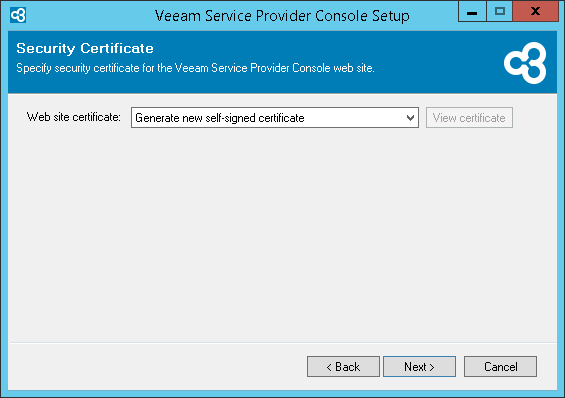
Task: Click the large Veeam logo in blue banner
Action: [525, 63]
